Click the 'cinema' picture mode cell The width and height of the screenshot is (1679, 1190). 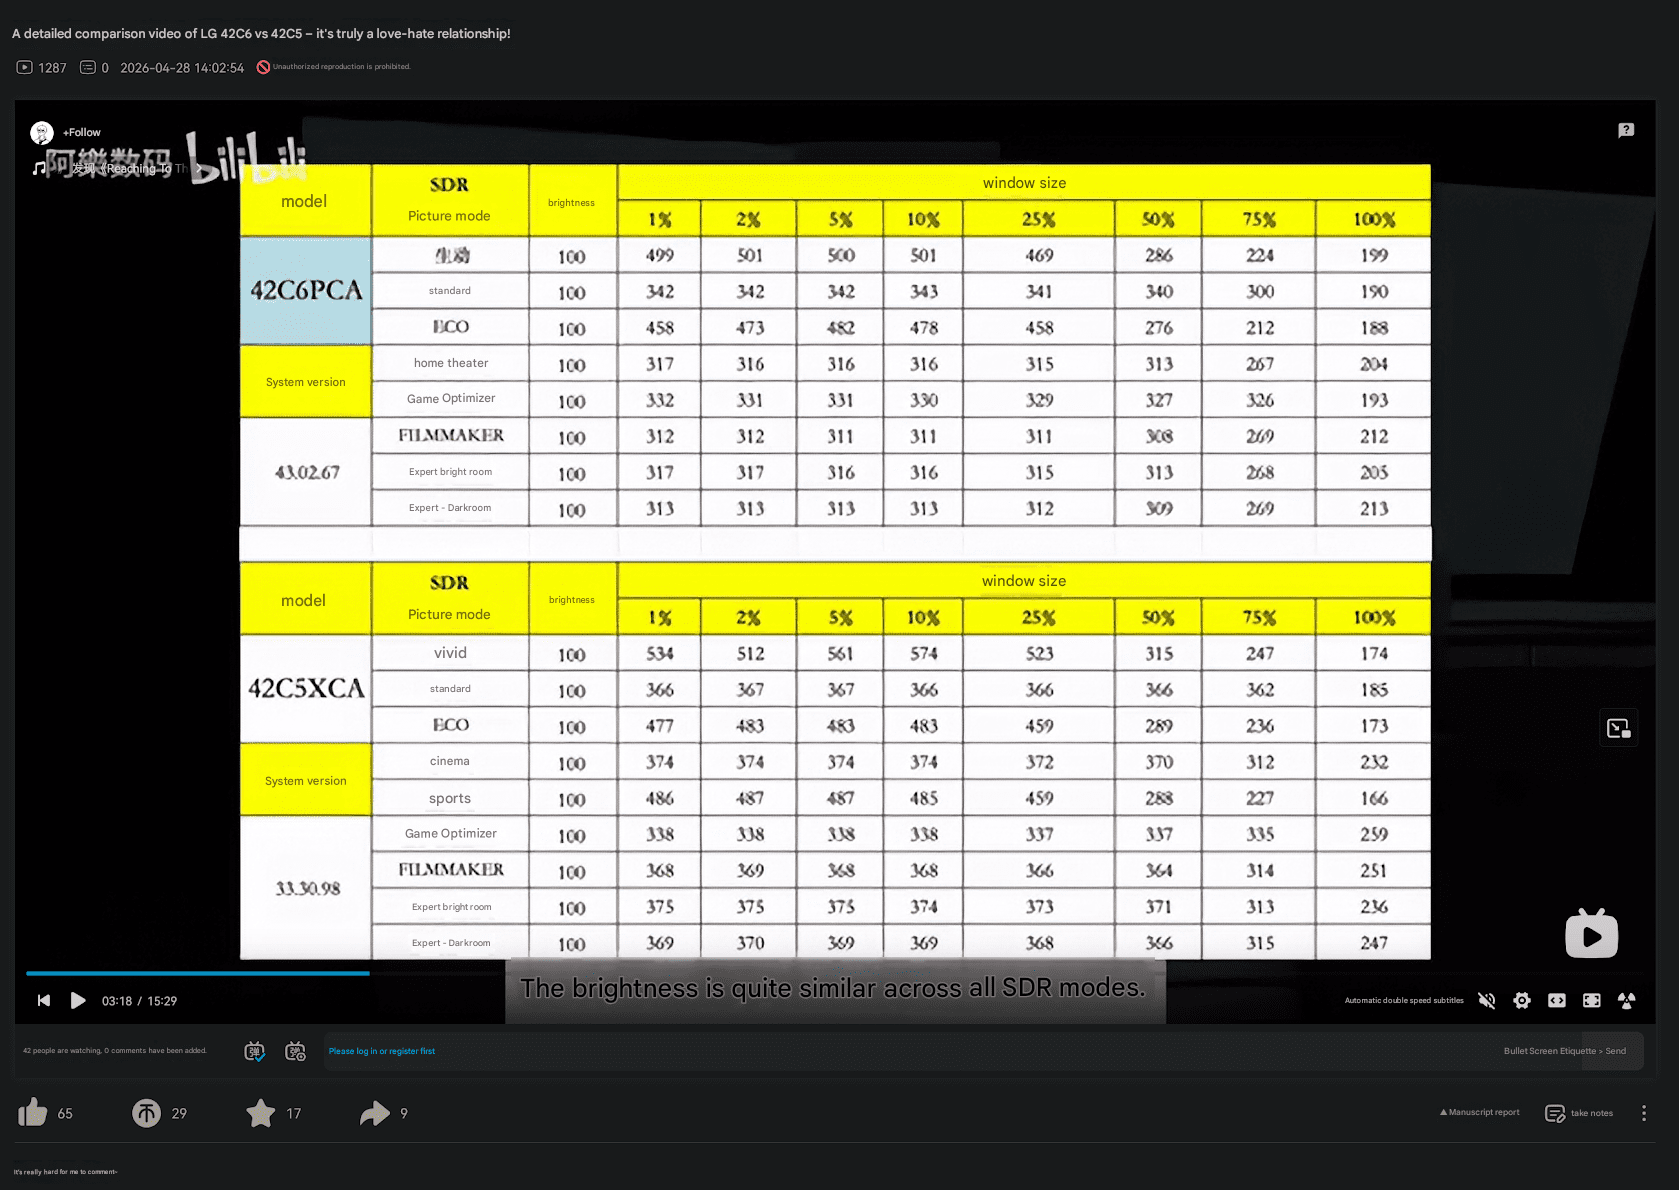(451, 761)
